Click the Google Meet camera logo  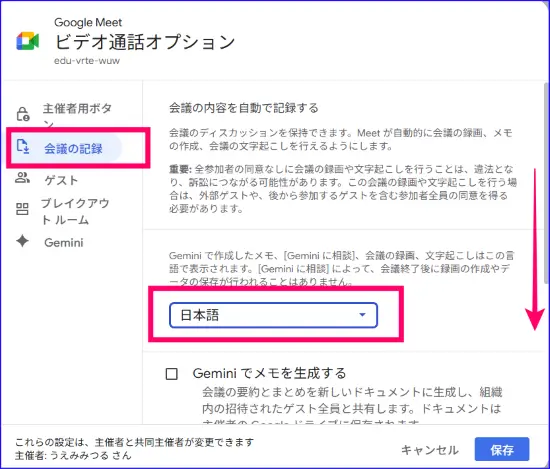coord(28,41)
